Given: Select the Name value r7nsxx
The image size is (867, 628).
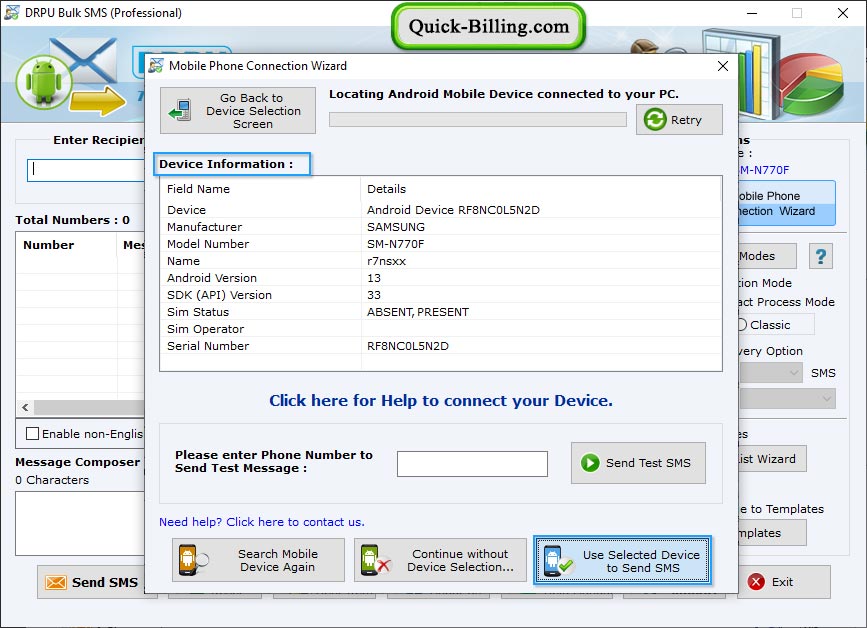Looking at the screenshot, I should (x=387, y=261).
